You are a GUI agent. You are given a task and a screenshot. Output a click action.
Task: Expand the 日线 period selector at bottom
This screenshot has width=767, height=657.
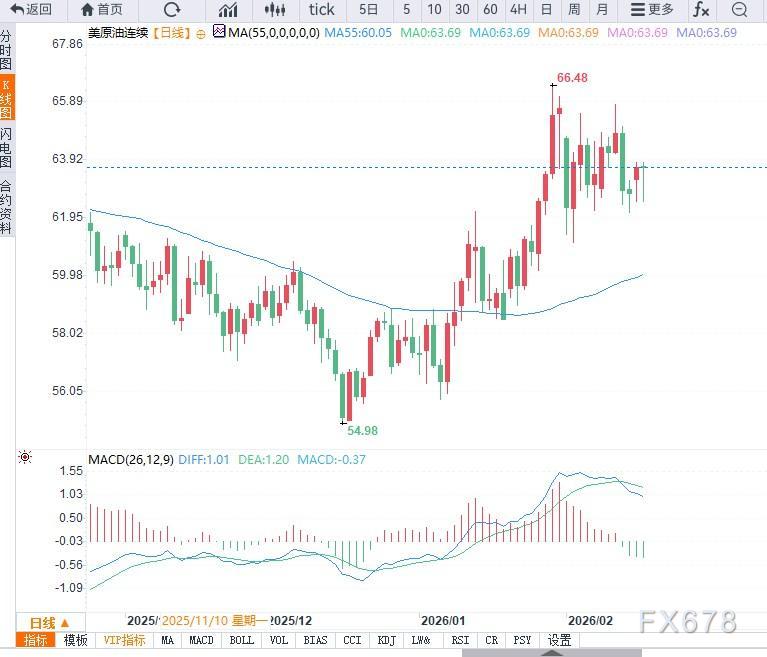click(x=48, y=622)
